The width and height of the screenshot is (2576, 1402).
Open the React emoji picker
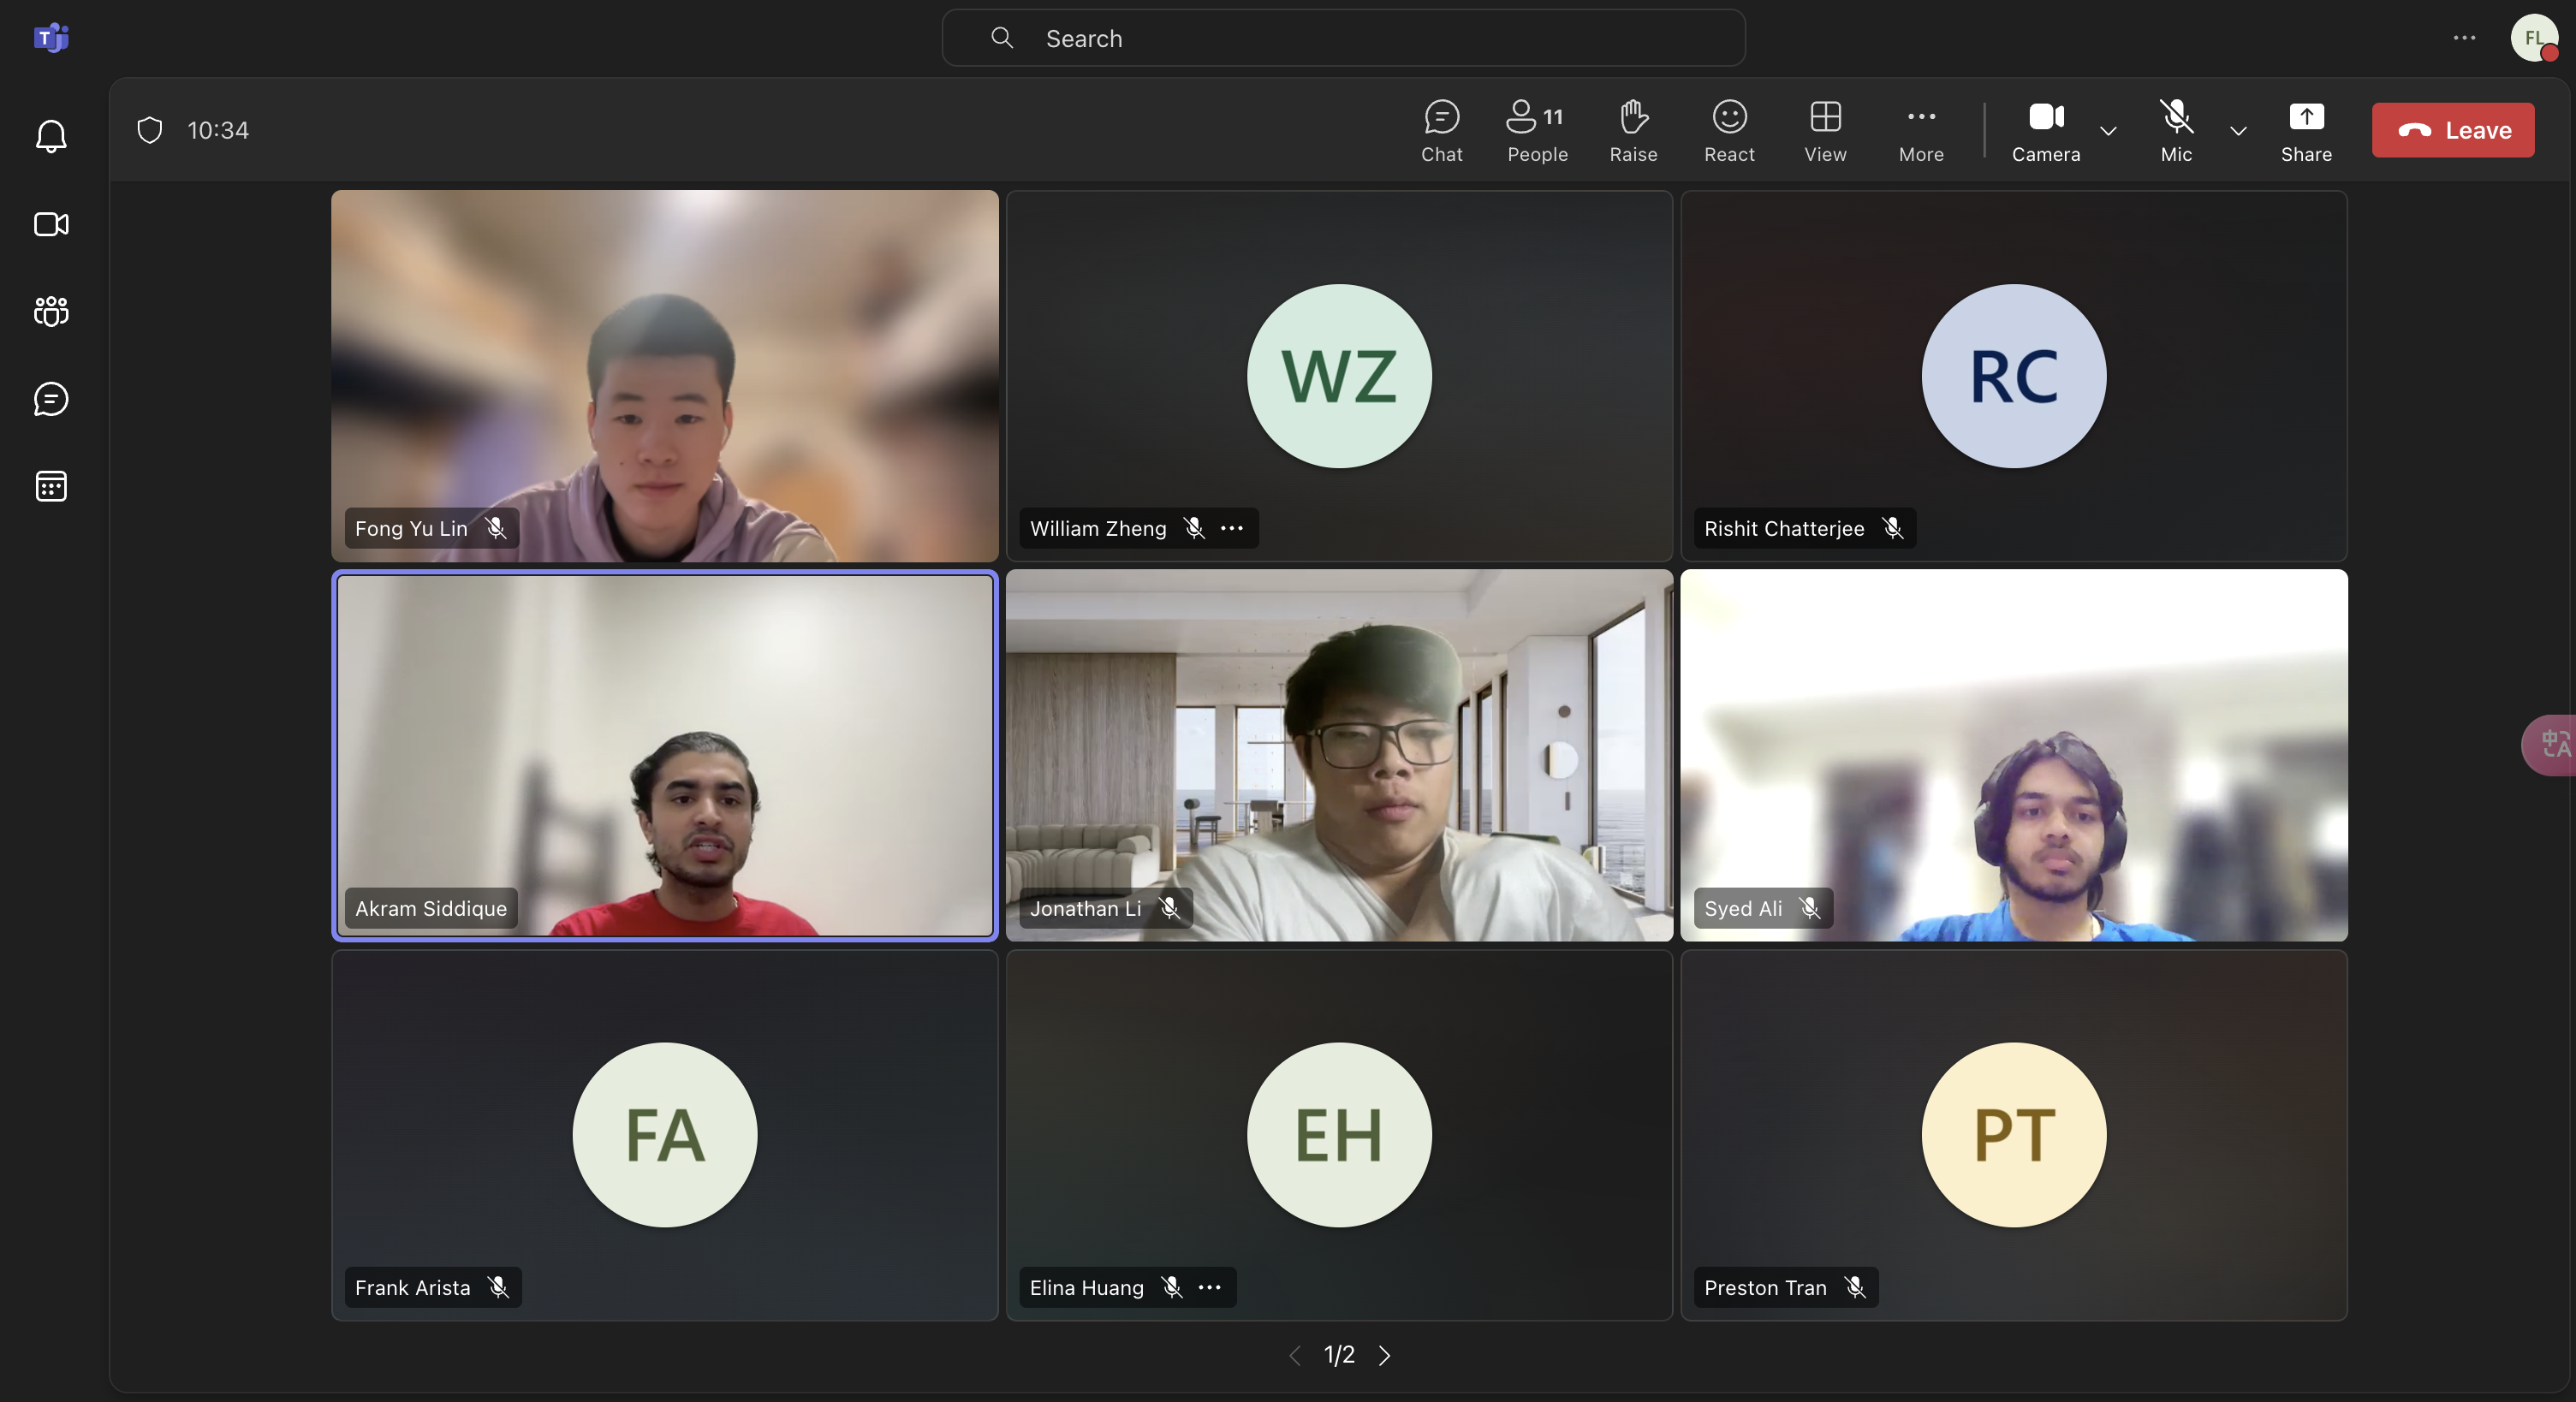1729,130
